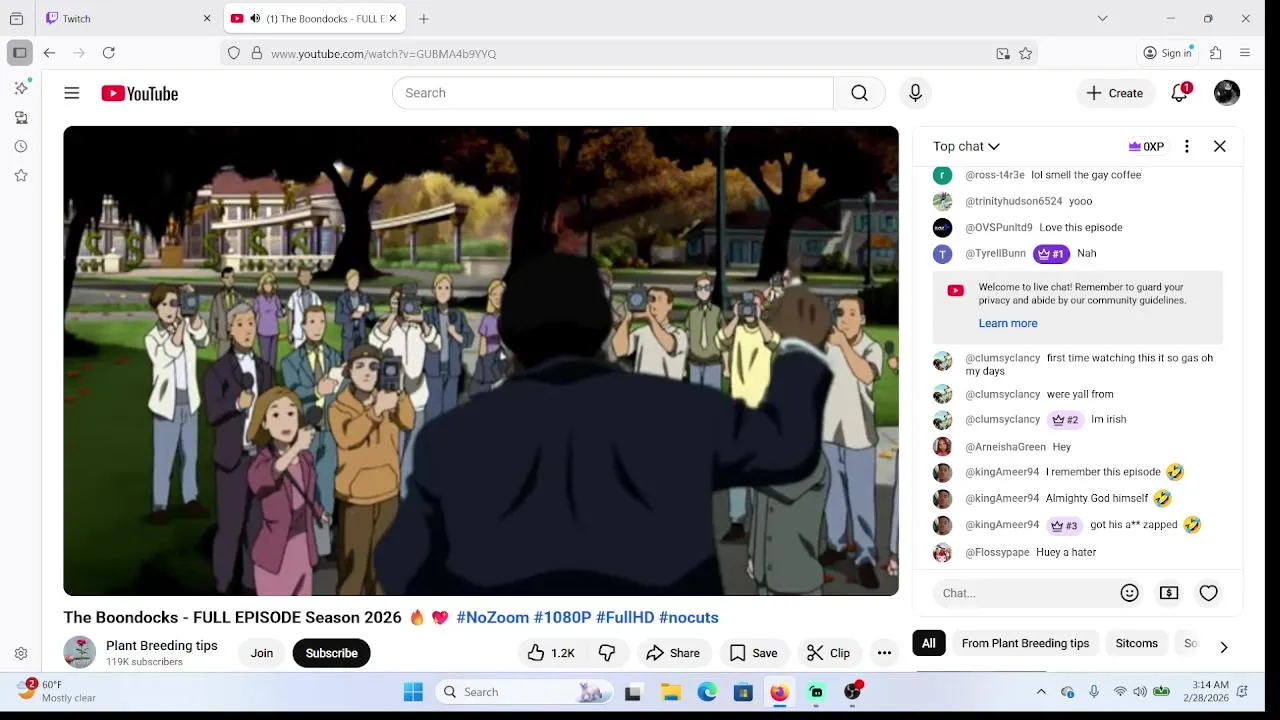Show next category chips arrow
The height and width of the screenshot is (720, 1280).
tap(1223, 647)
